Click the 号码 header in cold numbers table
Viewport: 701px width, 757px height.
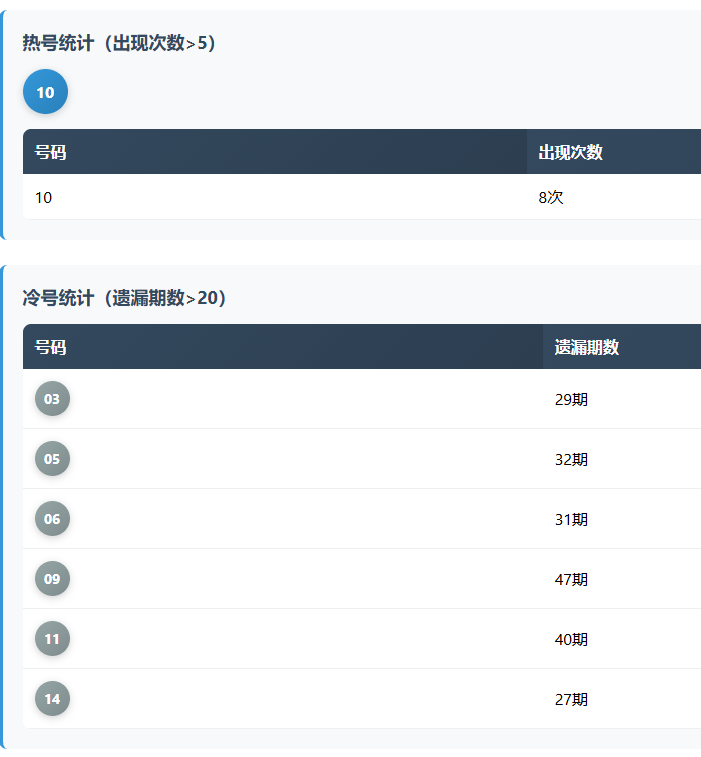click(51, 347)
